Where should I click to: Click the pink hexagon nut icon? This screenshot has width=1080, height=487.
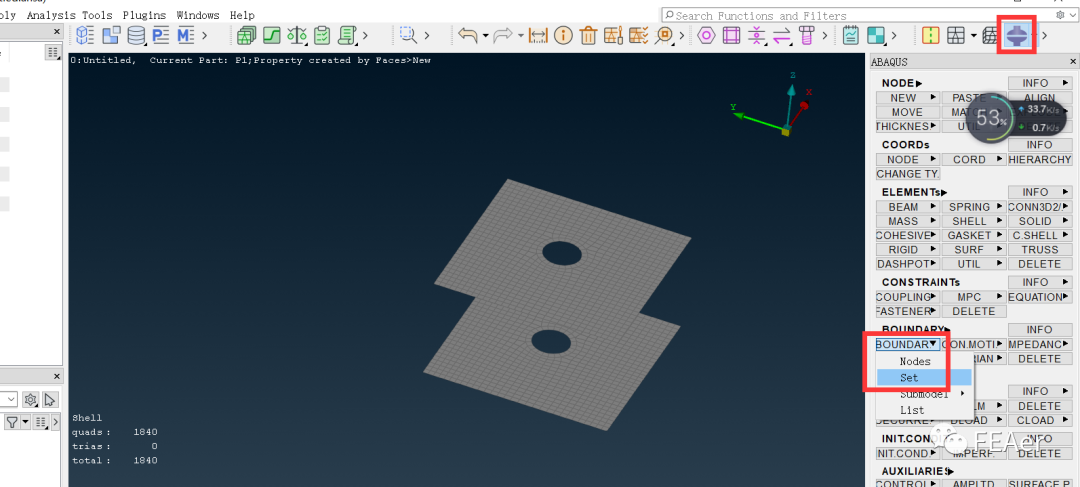click(706, 35)
